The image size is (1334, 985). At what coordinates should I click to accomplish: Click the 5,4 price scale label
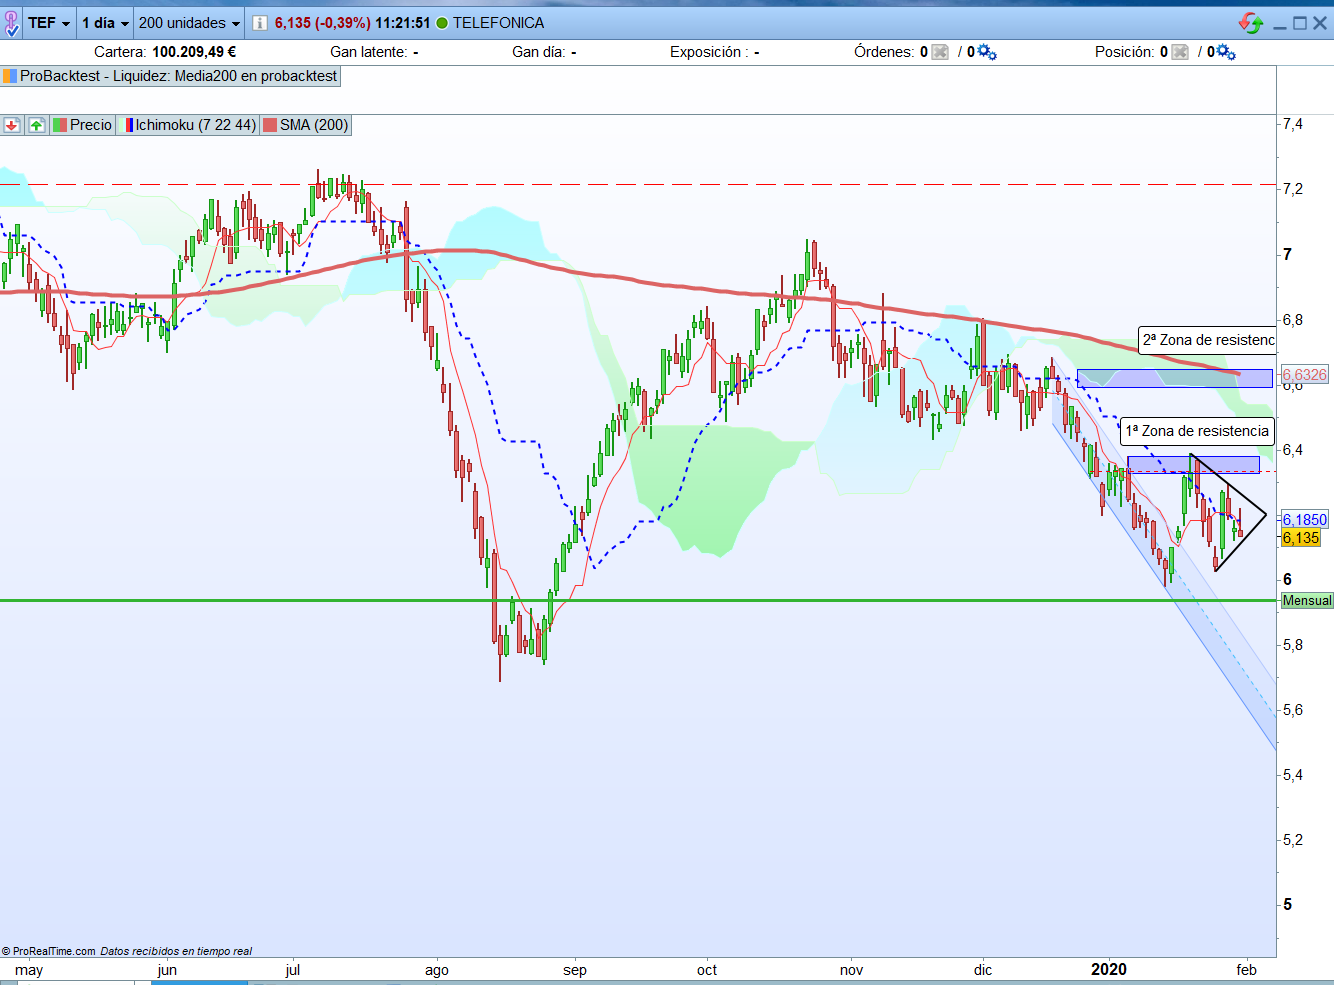(x=1293, y=775)
